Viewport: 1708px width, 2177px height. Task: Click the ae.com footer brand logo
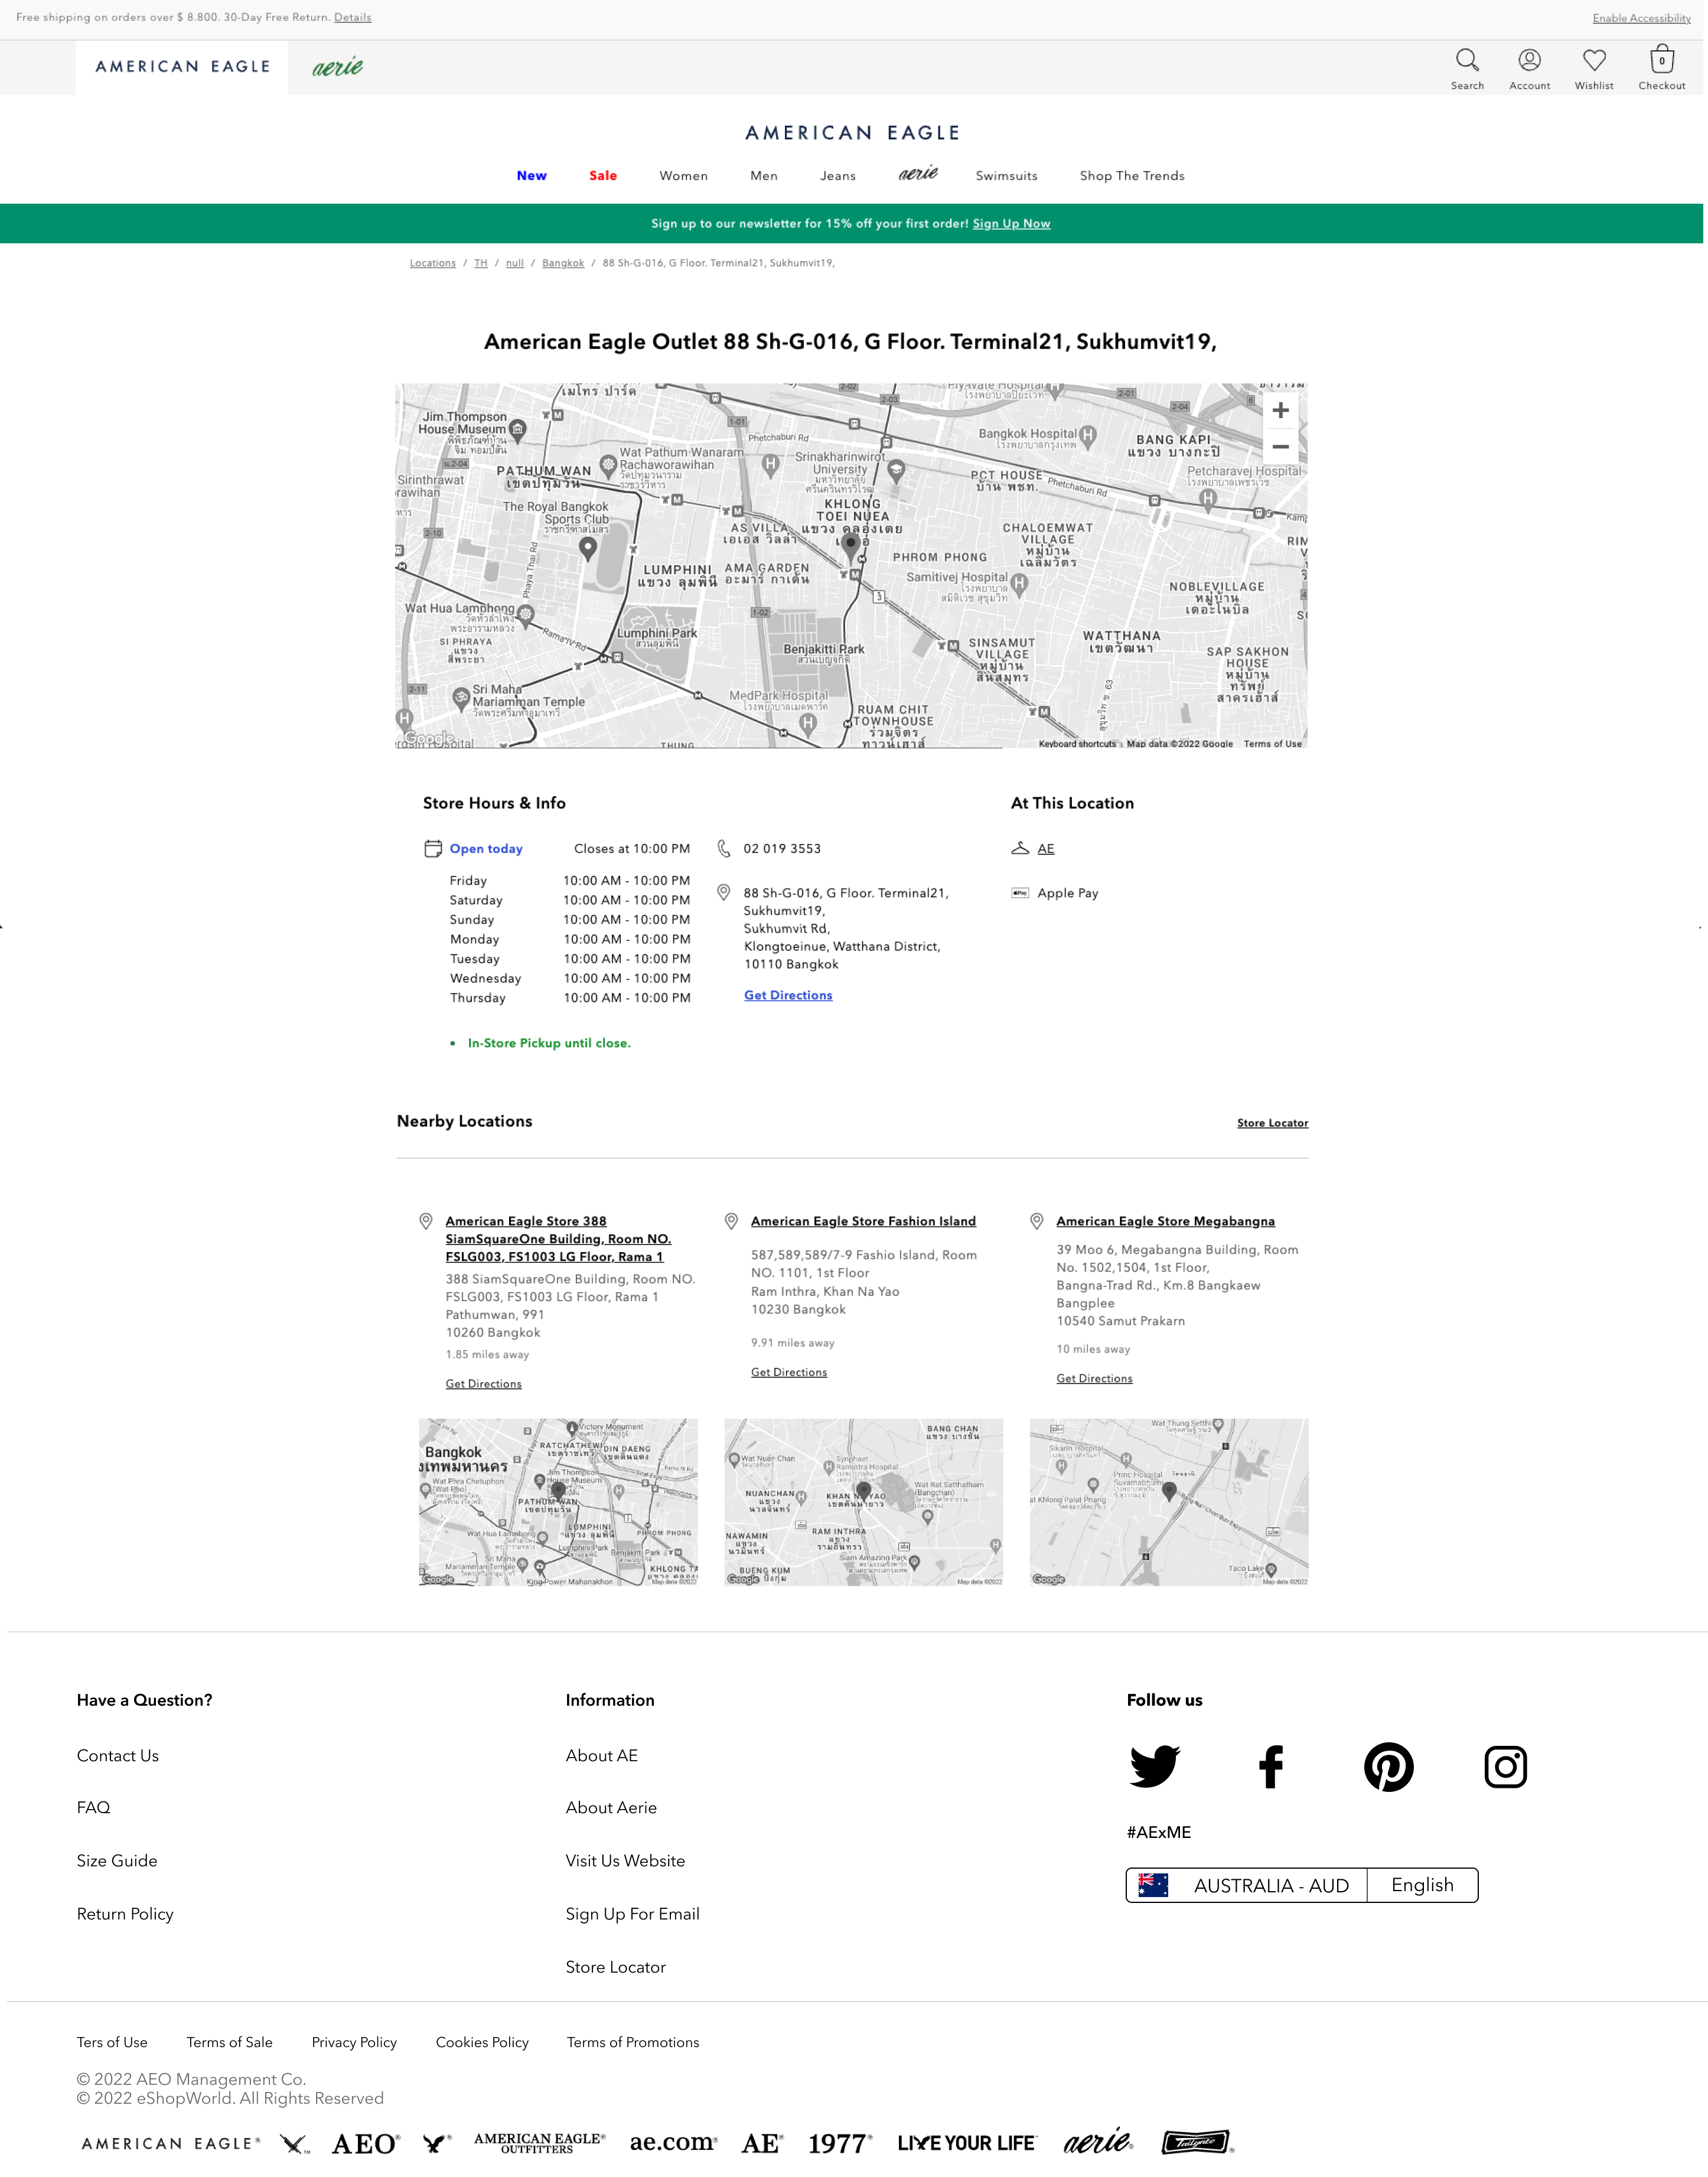[673, 2142]
